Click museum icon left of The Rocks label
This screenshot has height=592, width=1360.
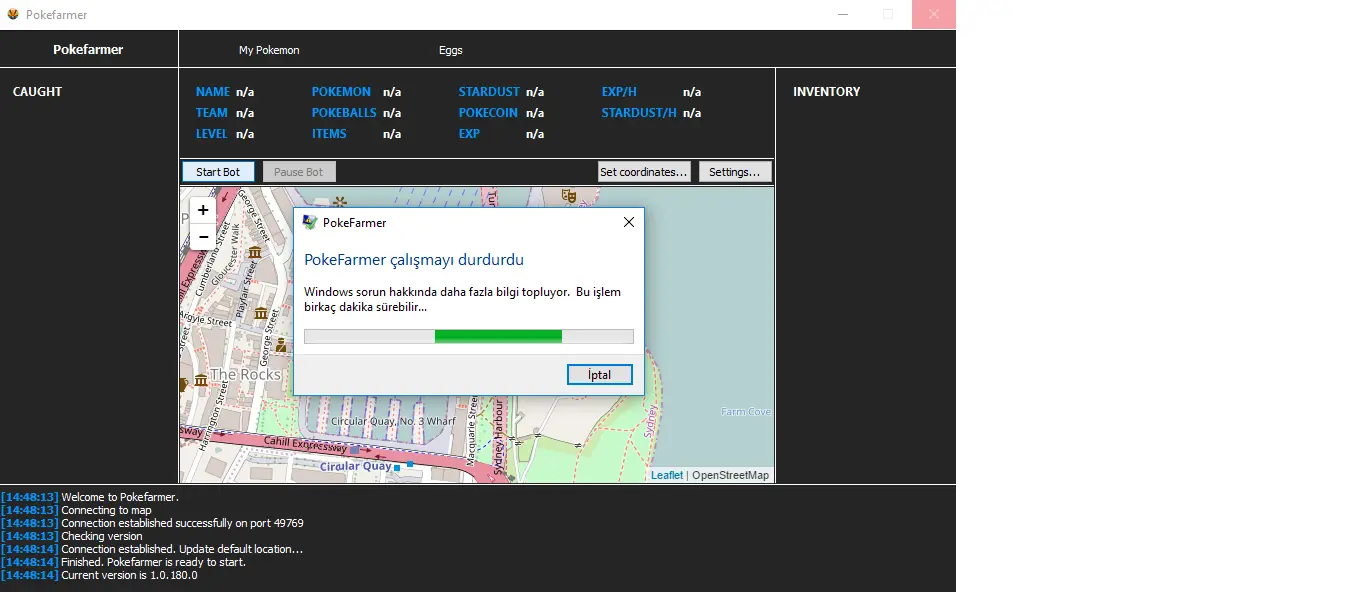pyautogui.click(x=201, y=379)
